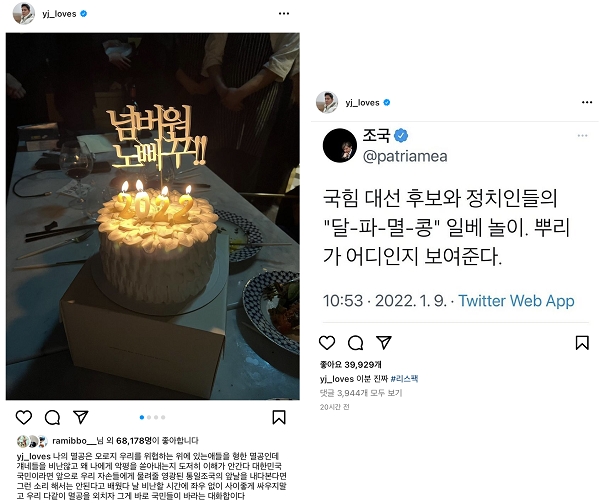Open ramibbo__ liker profile link
The width and height of the screenshot is (600, 503).
click(74, 441)
